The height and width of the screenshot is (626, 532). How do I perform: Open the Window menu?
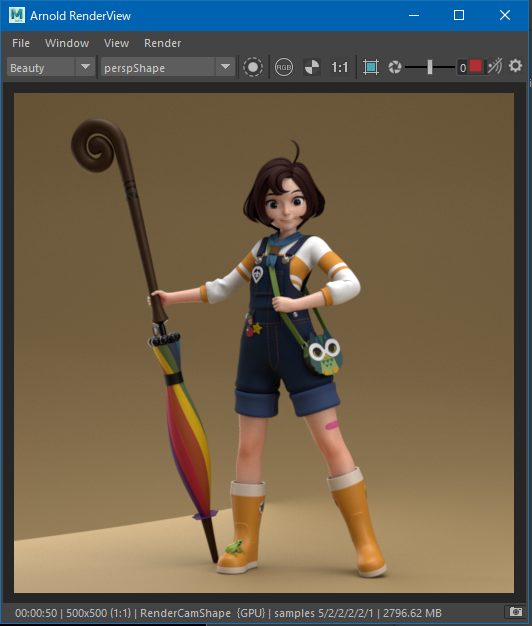tap(67, 43)
